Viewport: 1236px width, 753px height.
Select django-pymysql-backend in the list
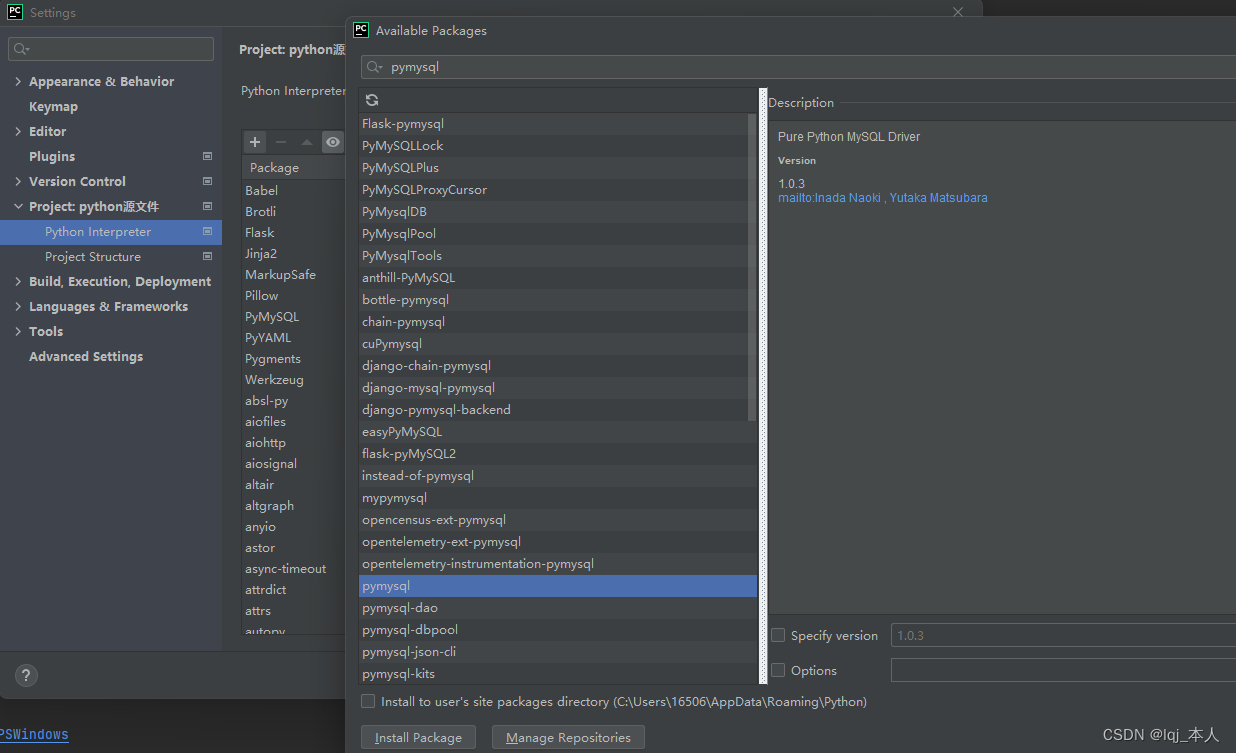(553, 410)
